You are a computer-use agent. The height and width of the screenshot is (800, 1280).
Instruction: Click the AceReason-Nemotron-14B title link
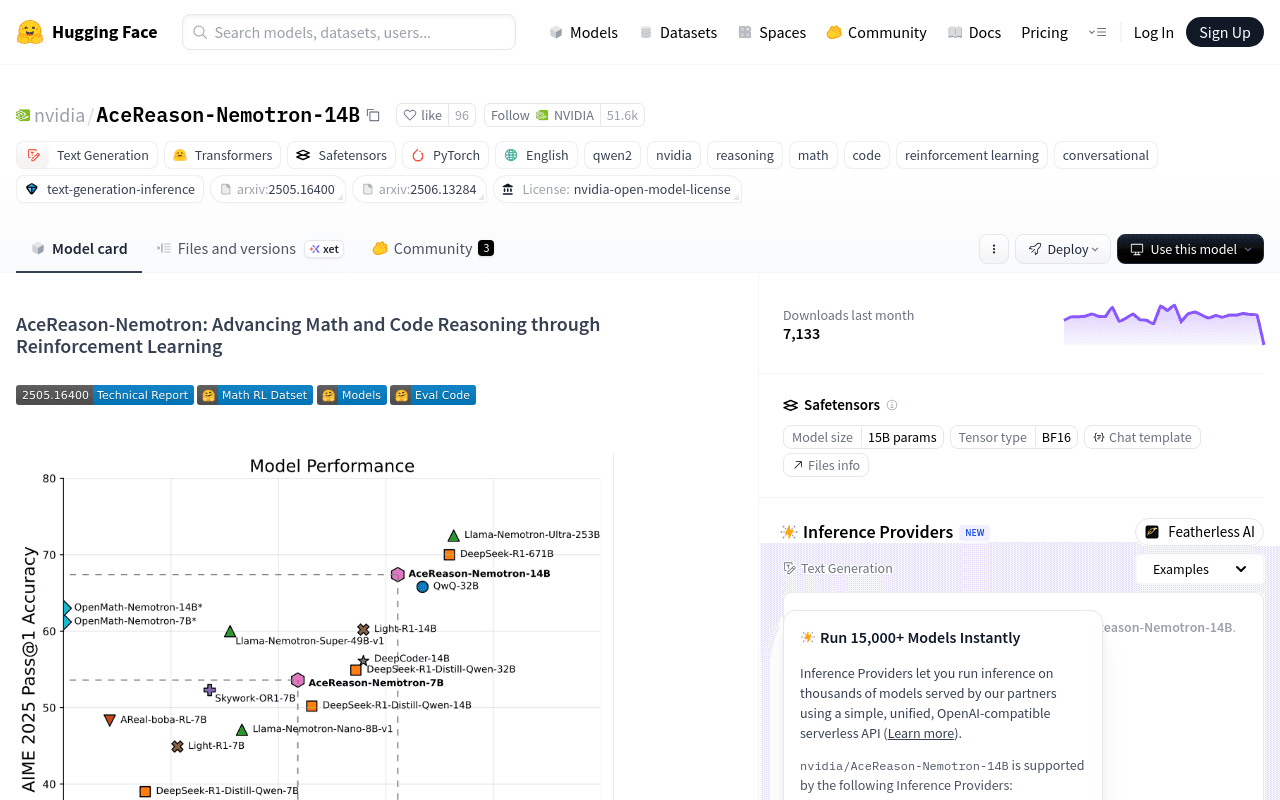pyautogui.click(x=228, y=115)
